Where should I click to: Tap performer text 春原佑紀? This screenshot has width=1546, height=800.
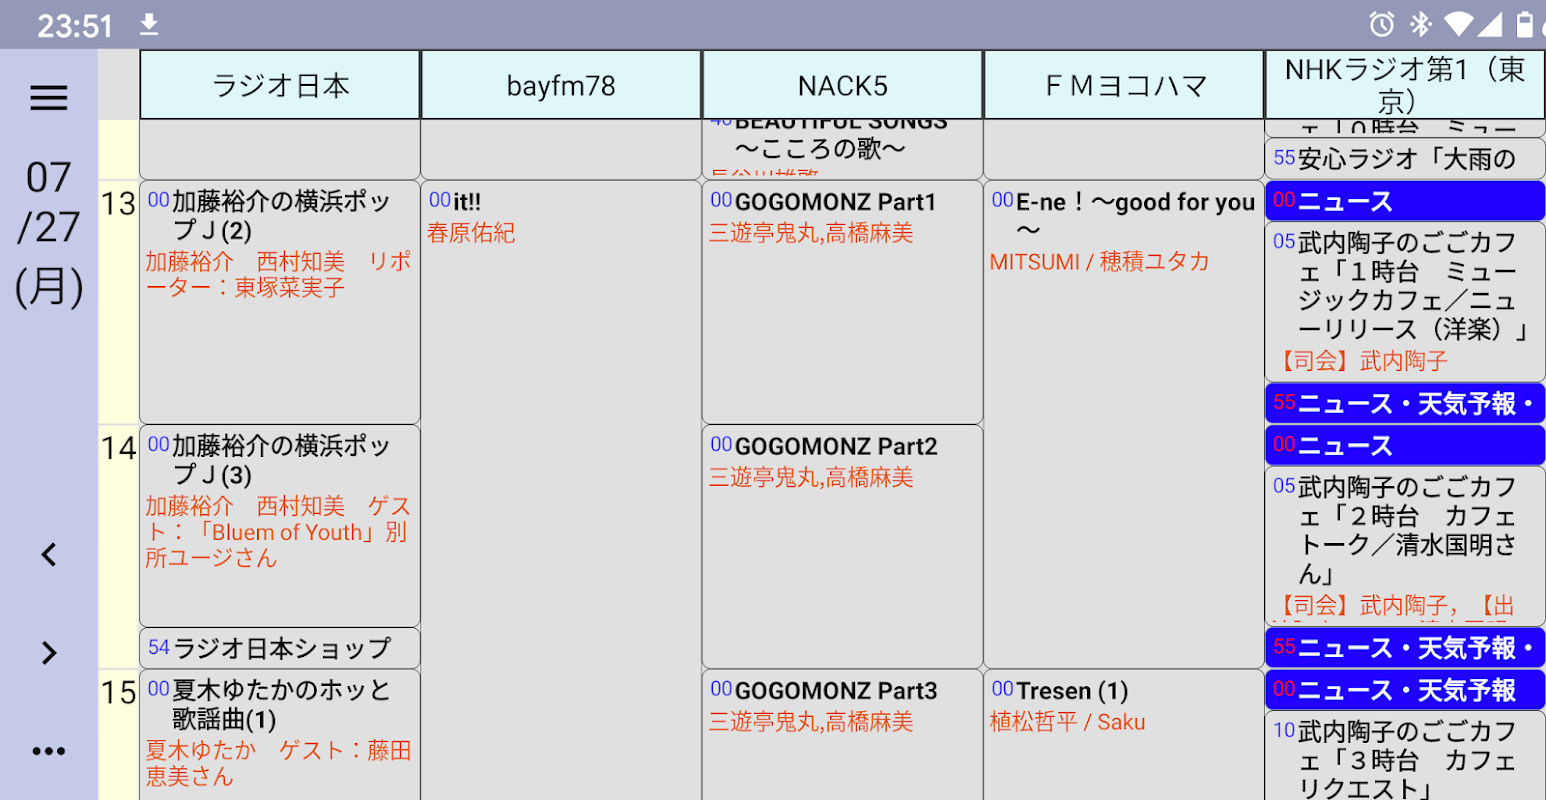coord(471,233)
